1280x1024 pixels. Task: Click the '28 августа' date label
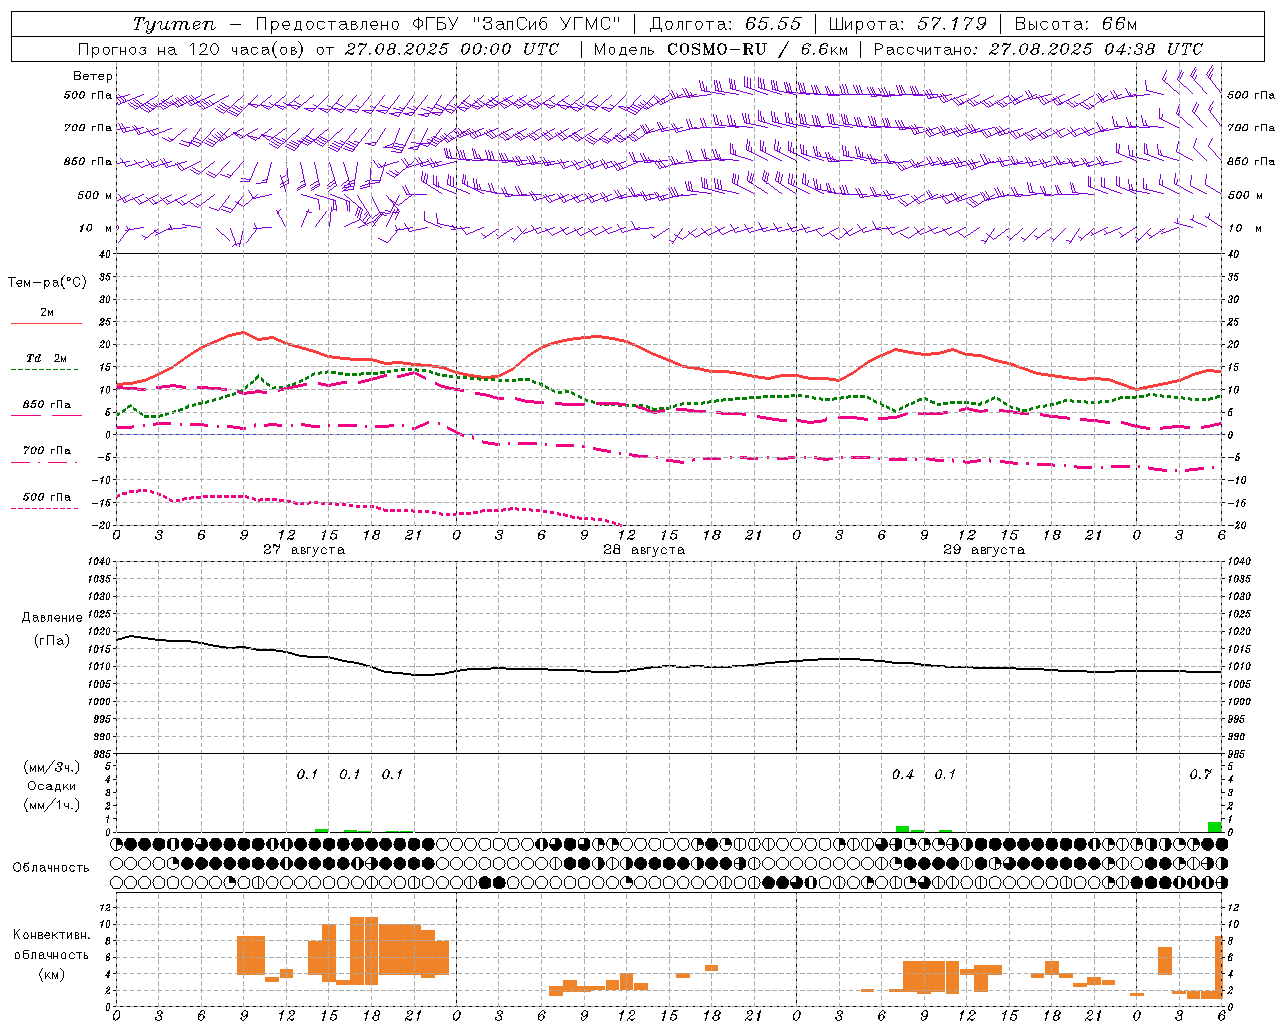tap(644, 550)
